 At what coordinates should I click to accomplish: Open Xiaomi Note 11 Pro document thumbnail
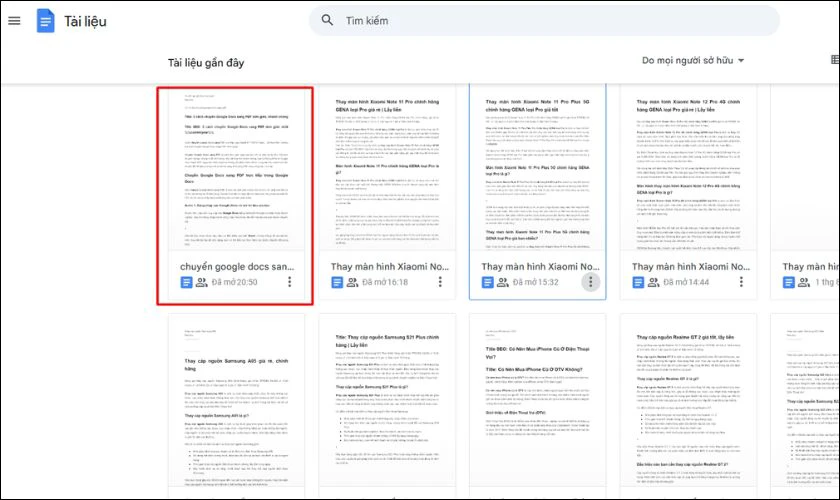(387, 169)
